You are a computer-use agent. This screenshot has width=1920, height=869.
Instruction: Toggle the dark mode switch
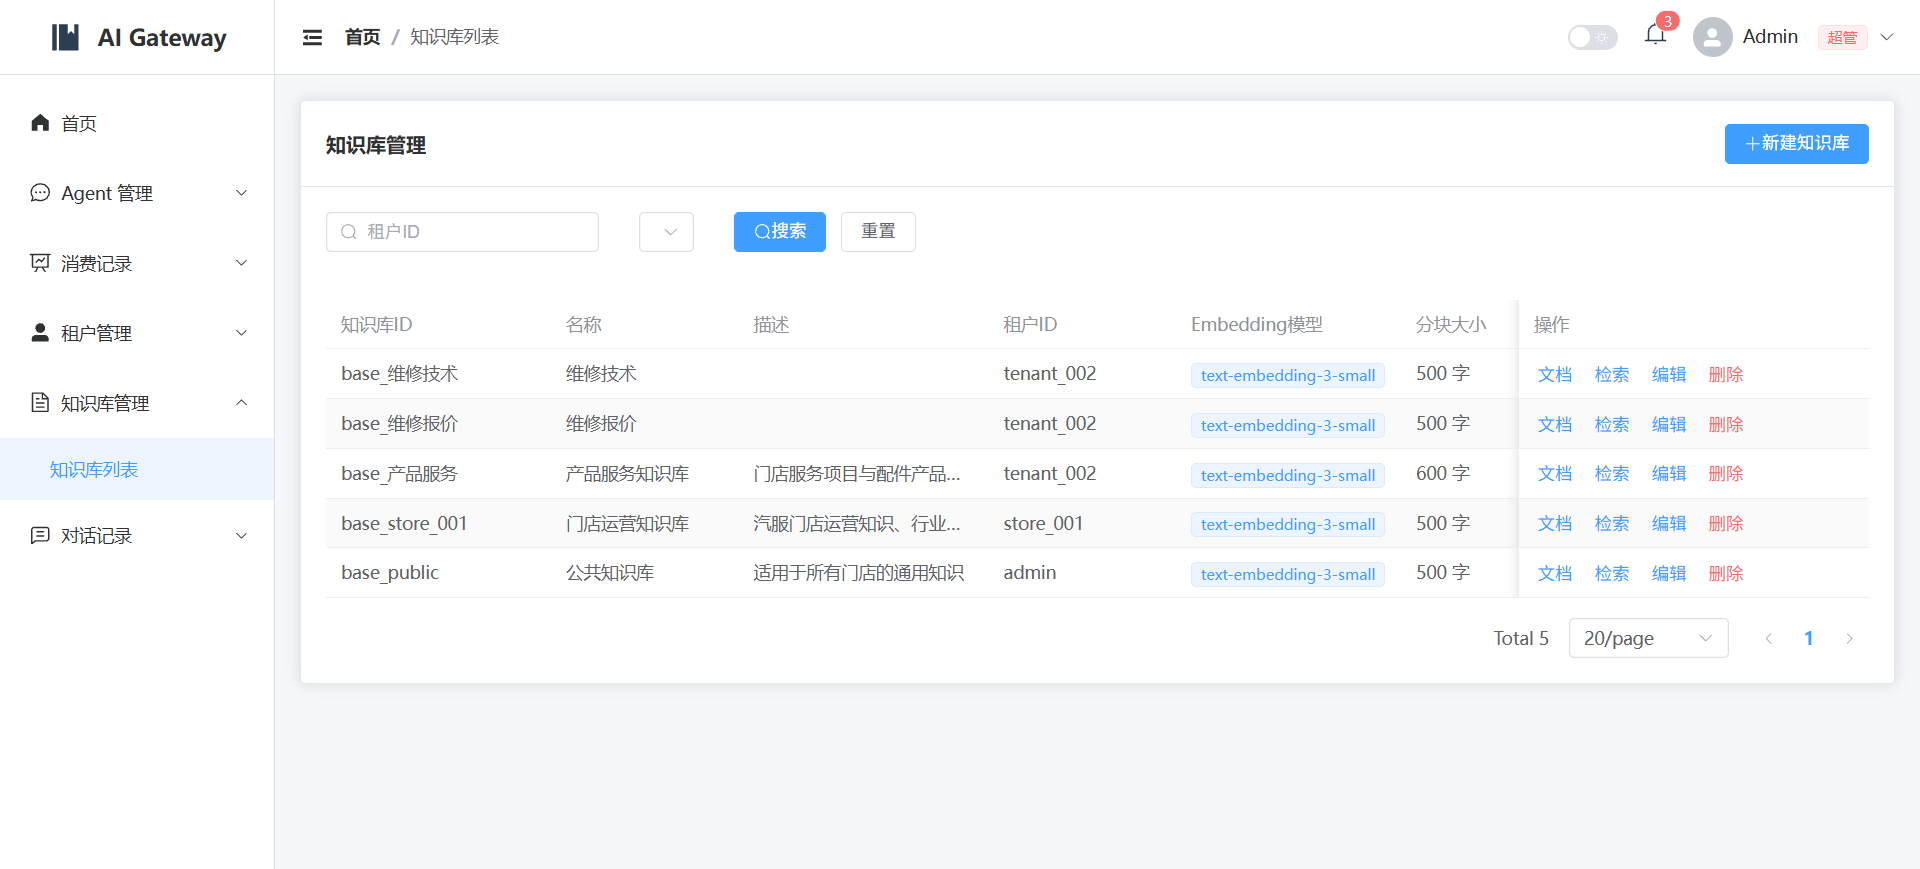1592,37
